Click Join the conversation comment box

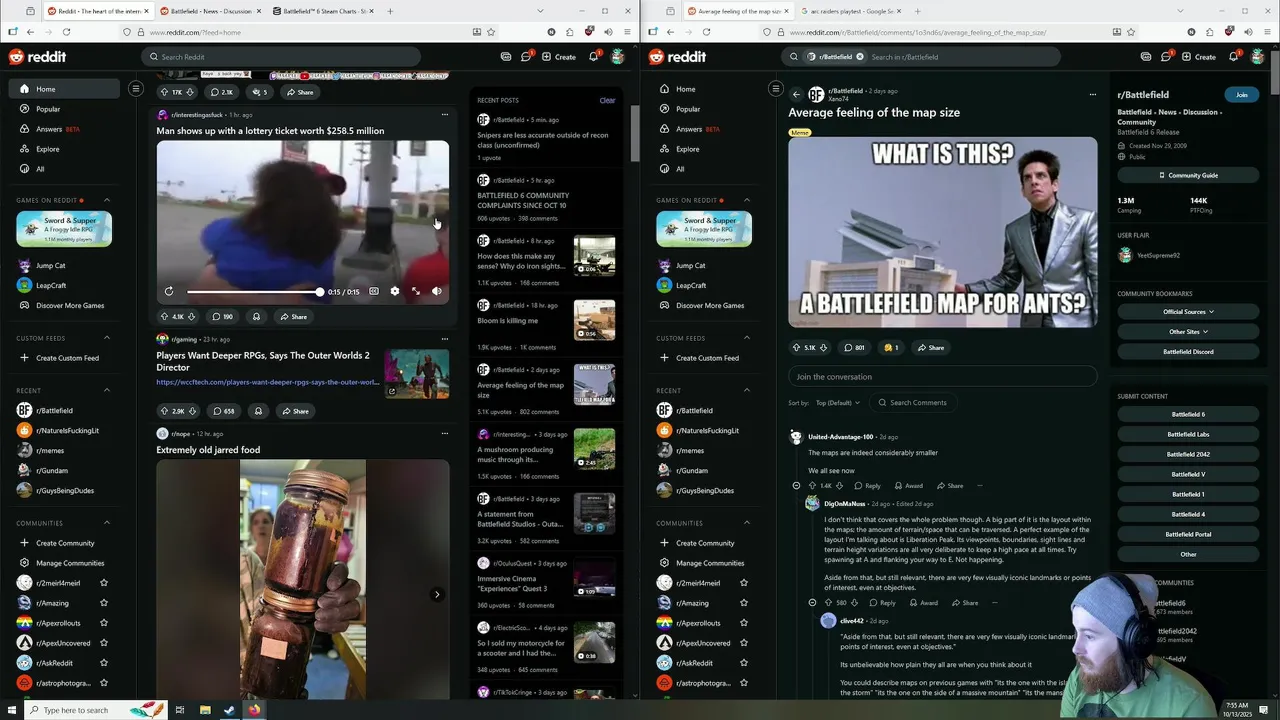(942, 377)
